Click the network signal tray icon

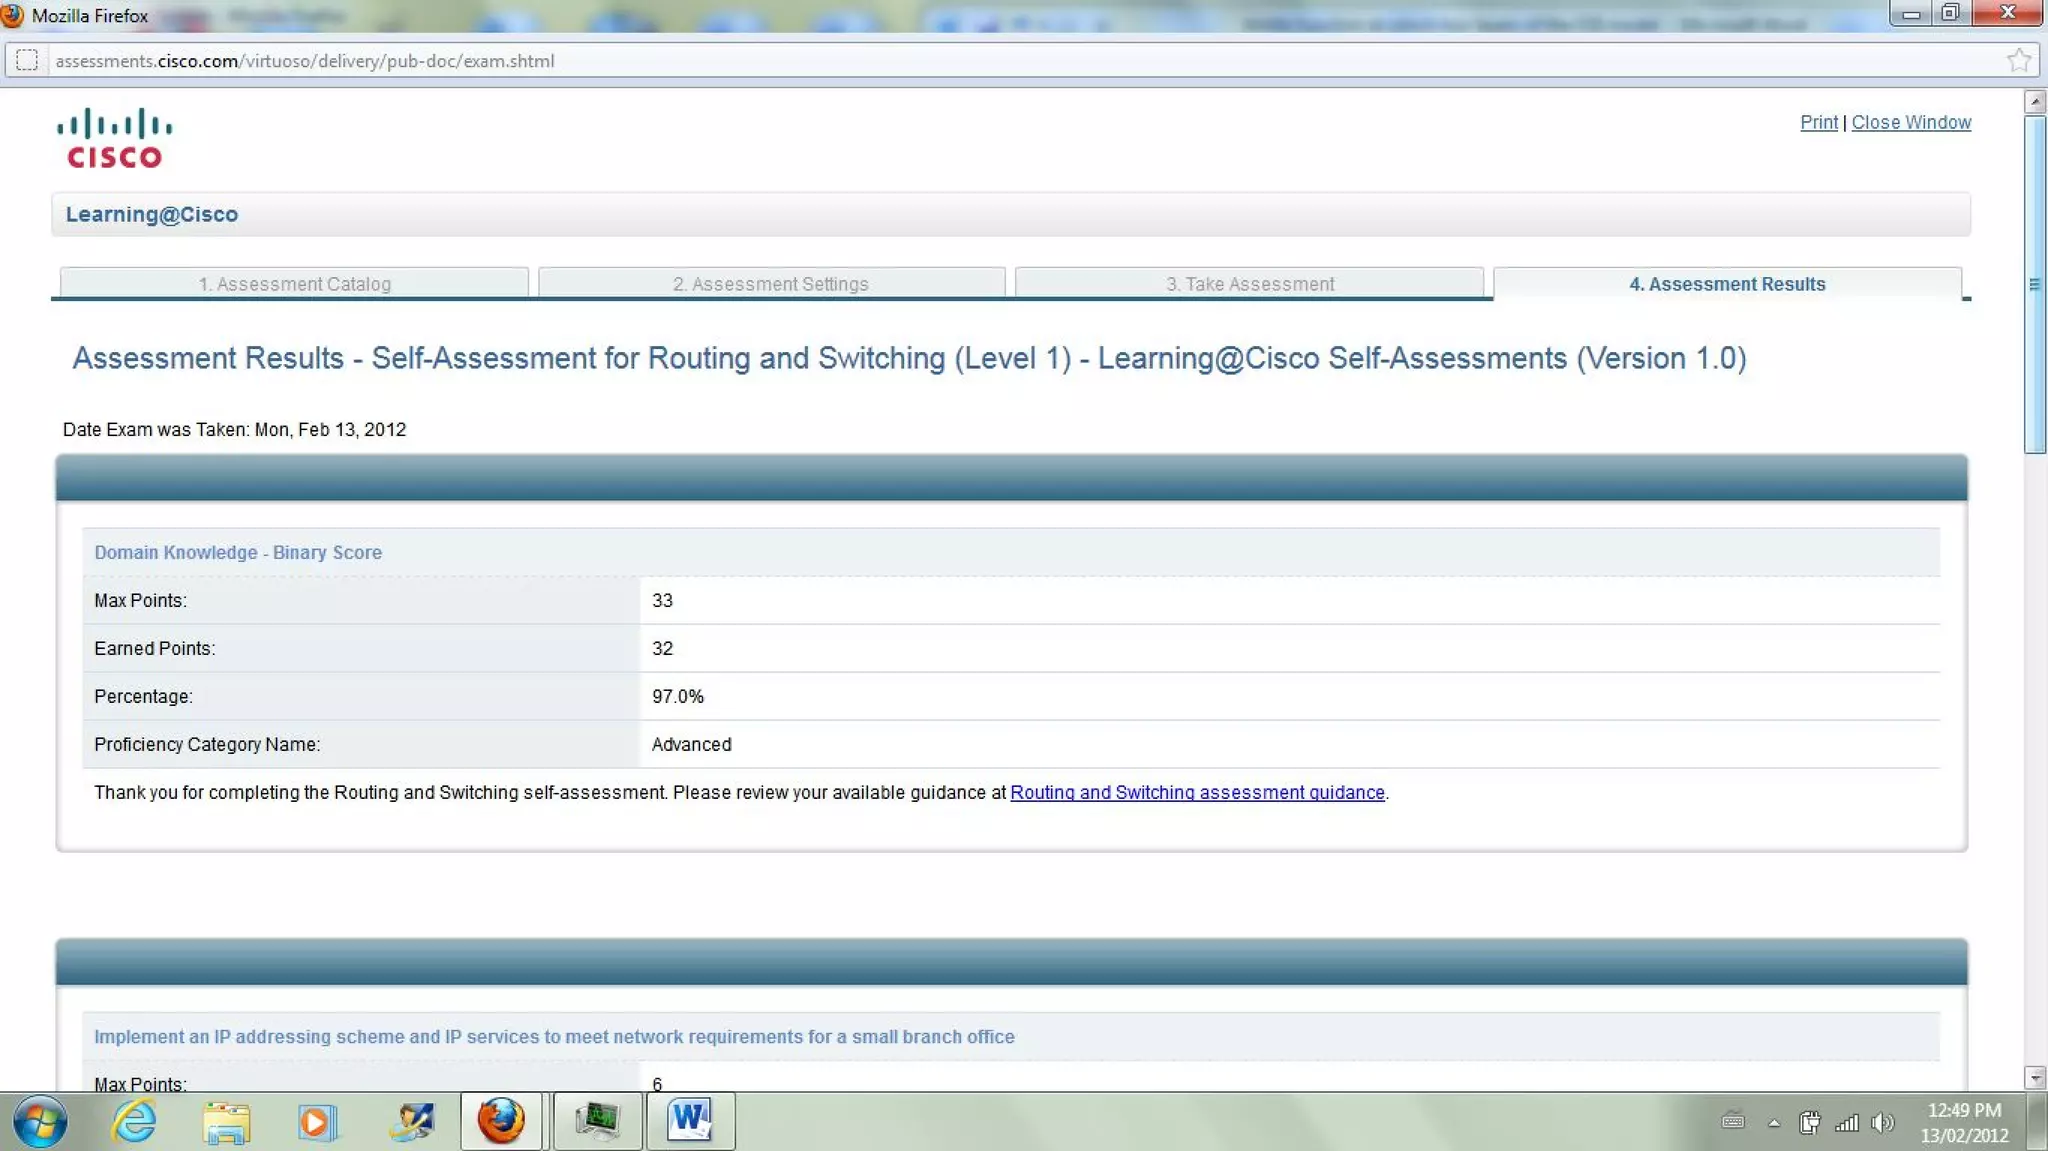1846,1123
